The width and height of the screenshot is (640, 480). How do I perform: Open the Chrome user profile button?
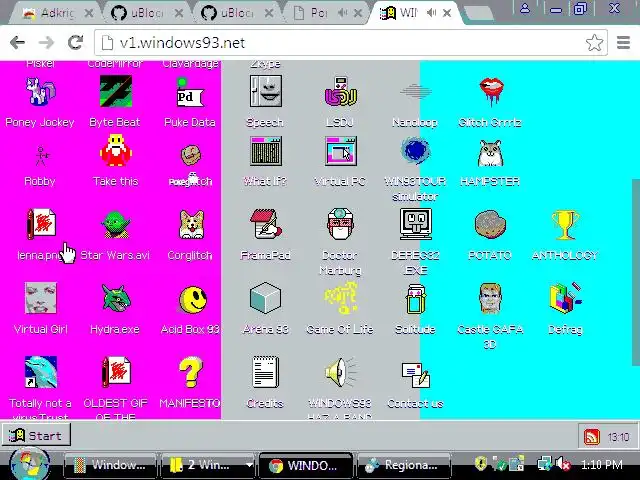[x=525, y=8]
